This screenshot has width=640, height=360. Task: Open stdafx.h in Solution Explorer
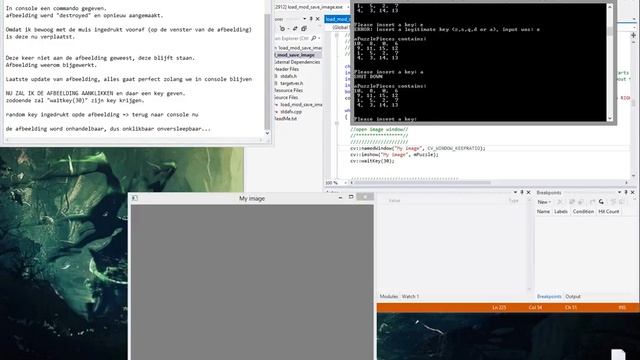click(x=289, y=76)
